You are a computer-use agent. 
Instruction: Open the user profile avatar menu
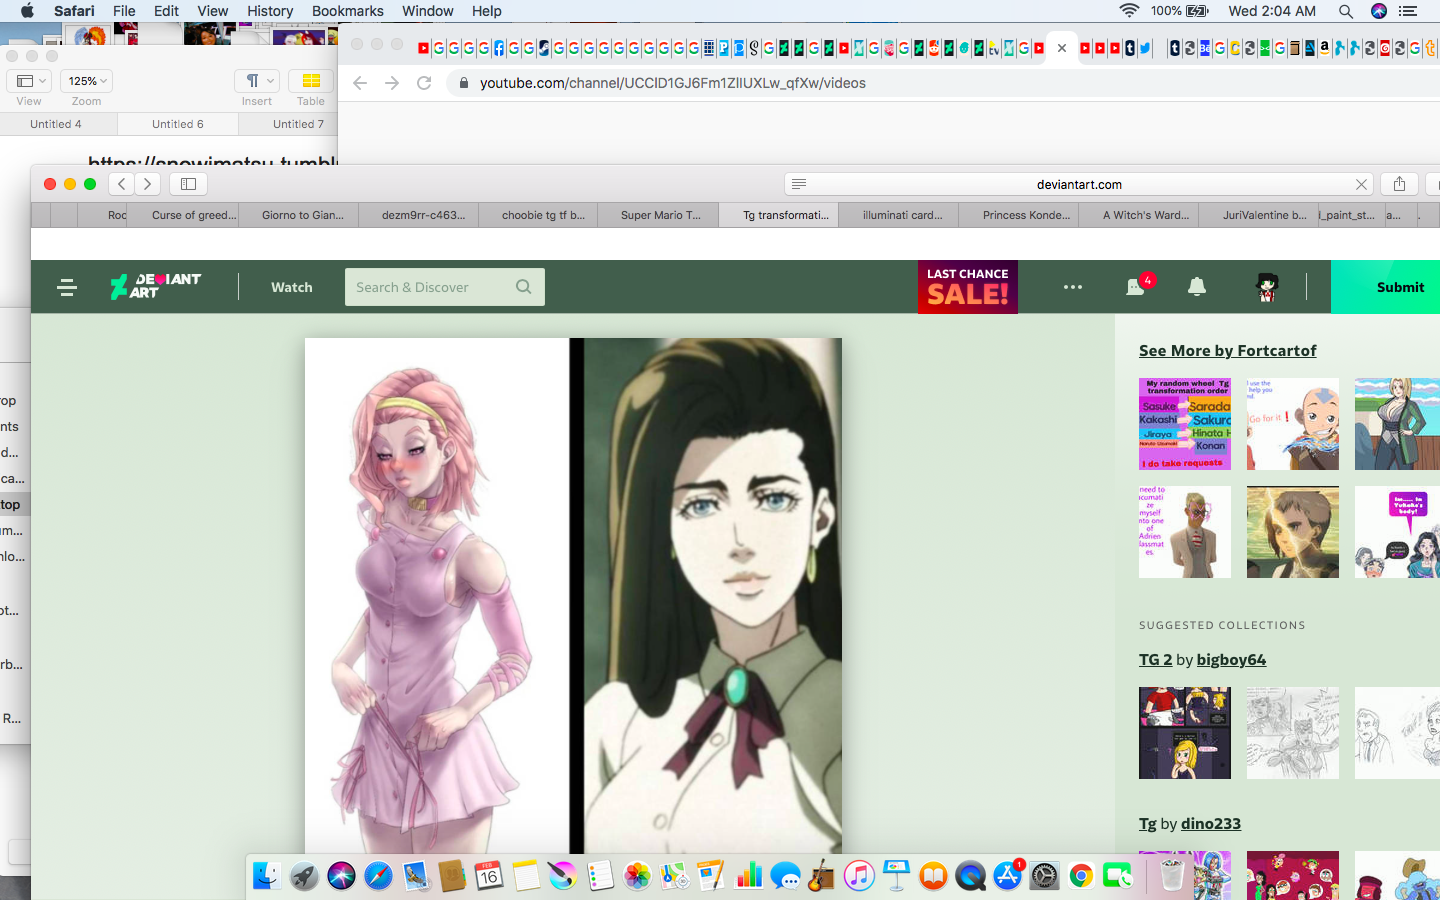coord(1267,287)
